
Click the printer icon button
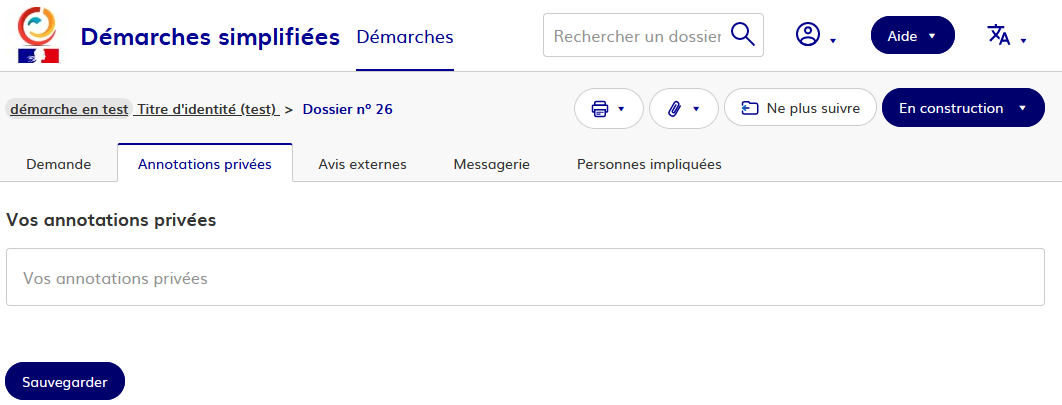pyautogui.click(x=600, y=108)
